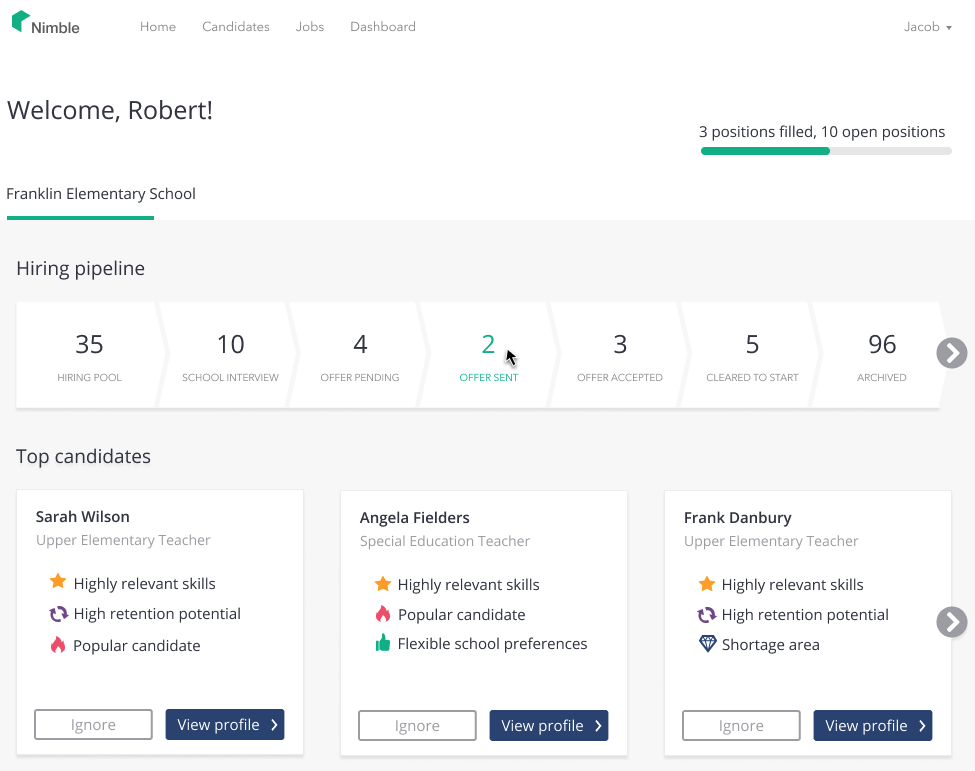This screenshot has height=771, width=975.
Task: View profile of Sarah Wilson
Action: pos(225,725)
